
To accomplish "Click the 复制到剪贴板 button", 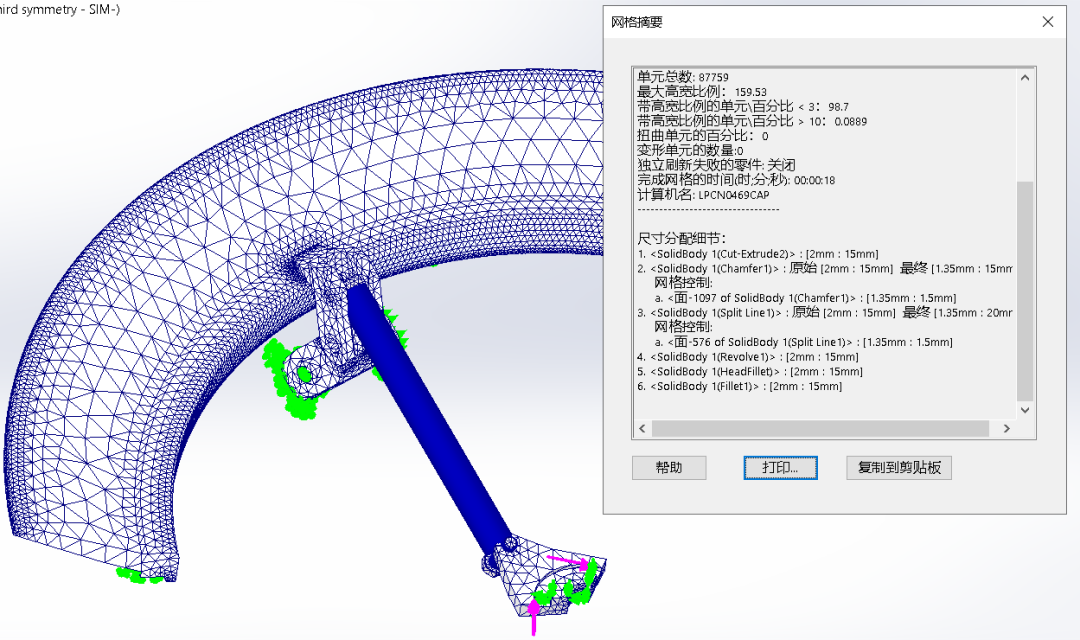I will (898, 467).
